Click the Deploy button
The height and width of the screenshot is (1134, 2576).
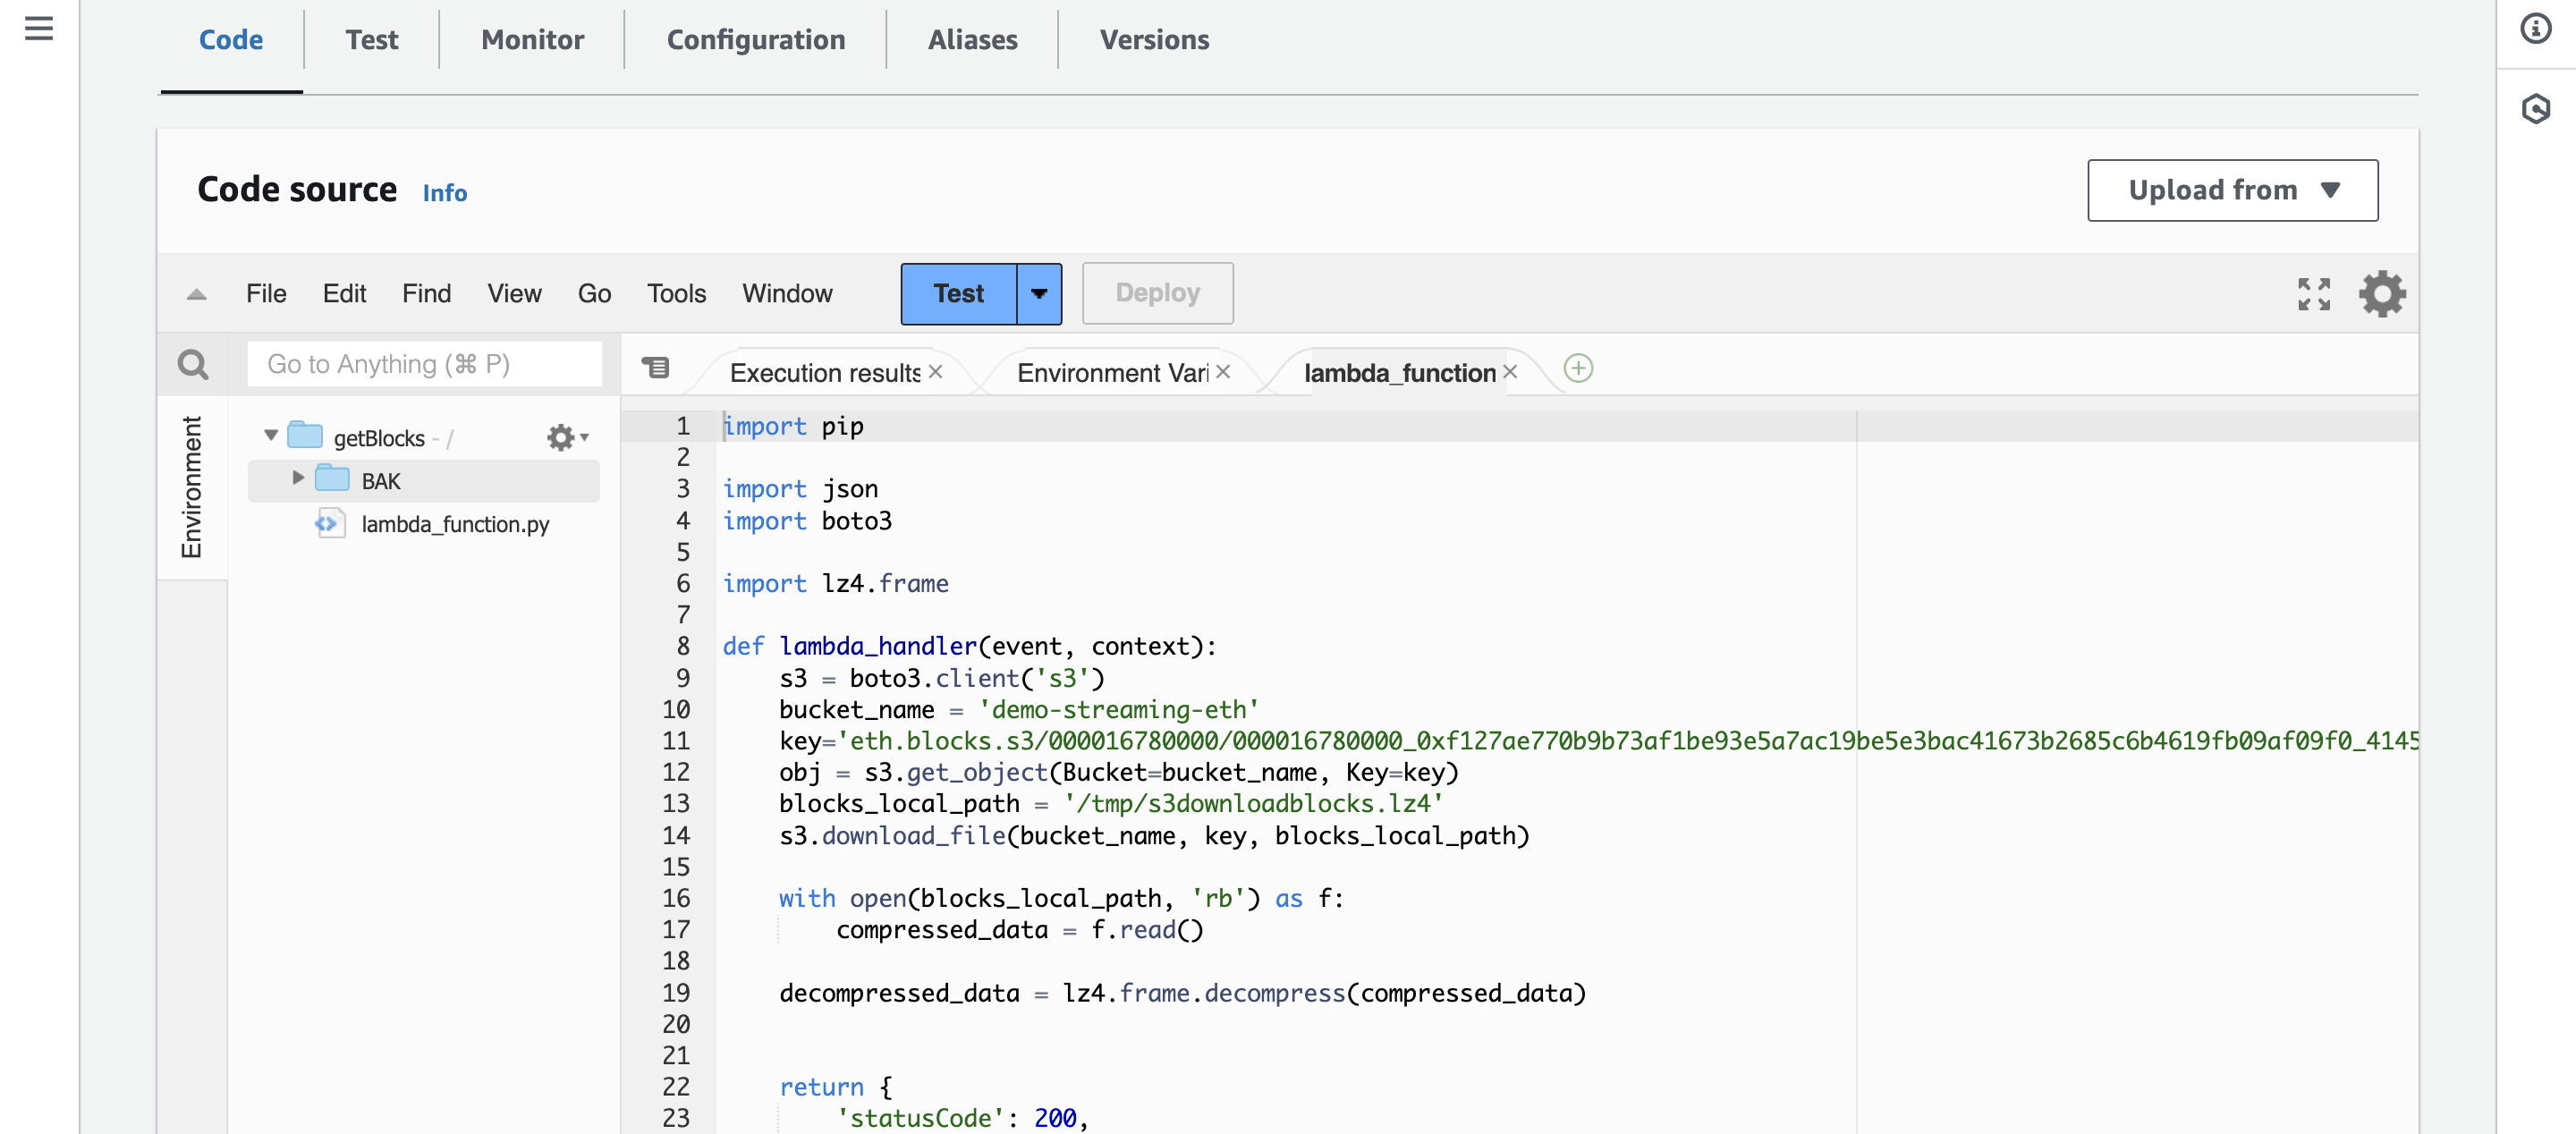1157,294
